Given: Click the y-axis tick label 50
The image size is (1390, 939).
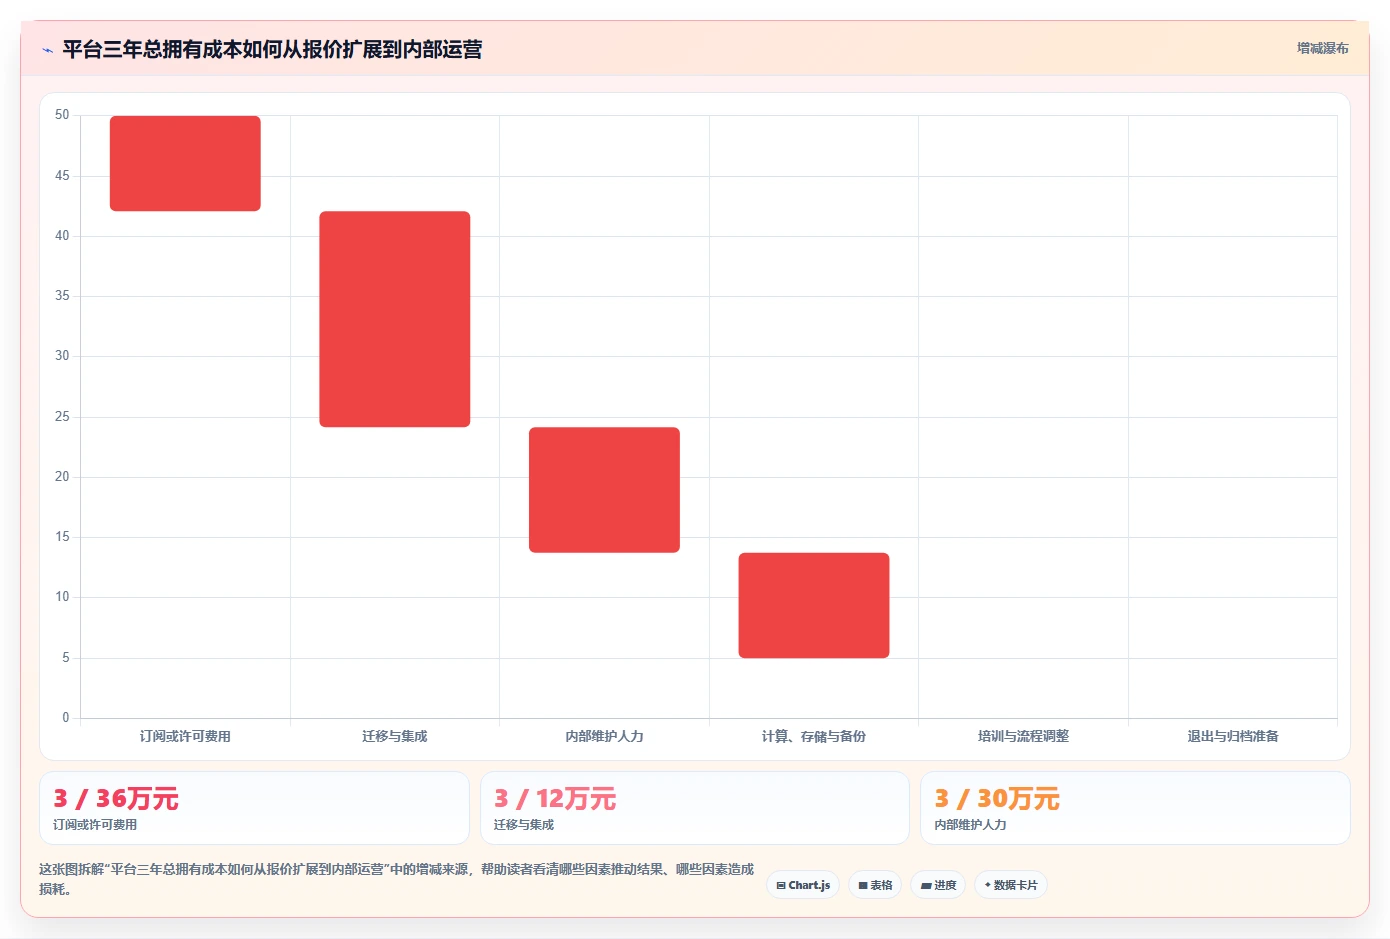Looking at the screenshot, I should click(62, 115).
